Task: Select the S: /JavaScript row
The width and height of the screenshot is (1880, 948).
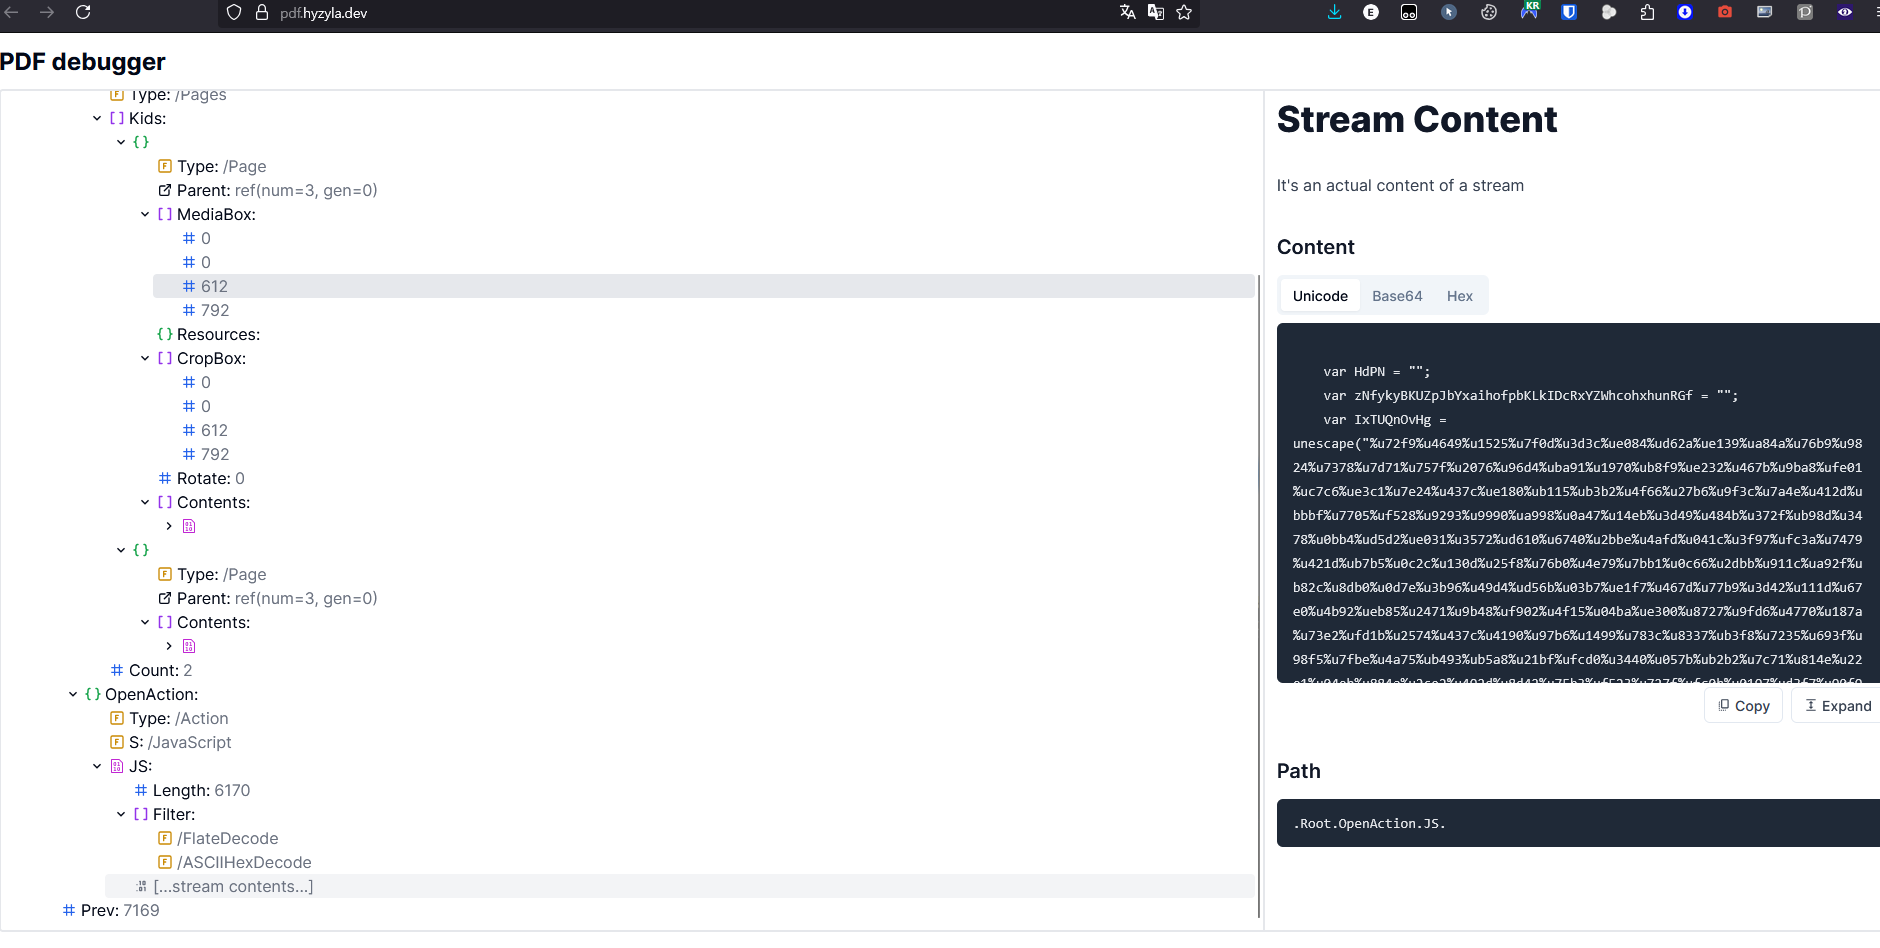Action: 680,742
